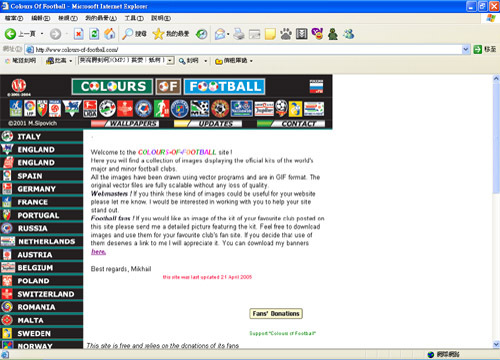Click the Mail envelope toolbar icon

[220, 34]
